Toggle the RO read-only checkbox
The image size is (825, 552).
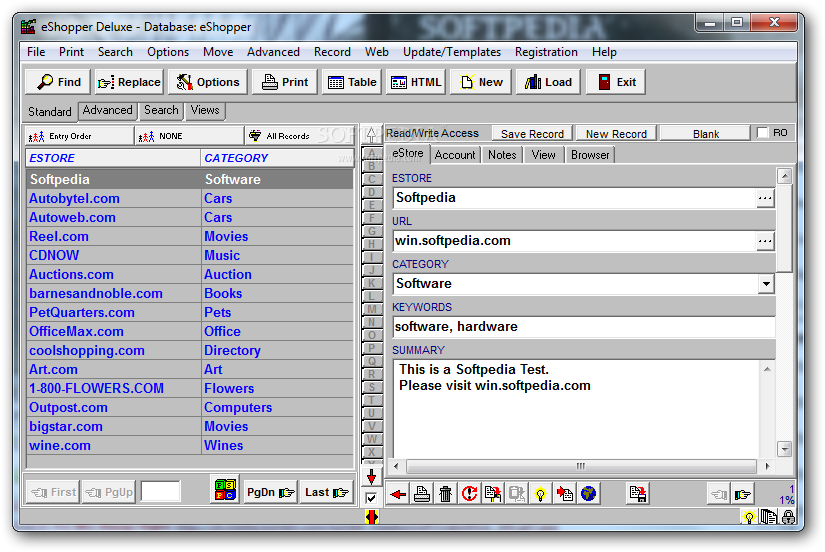(x=762, y=133)
